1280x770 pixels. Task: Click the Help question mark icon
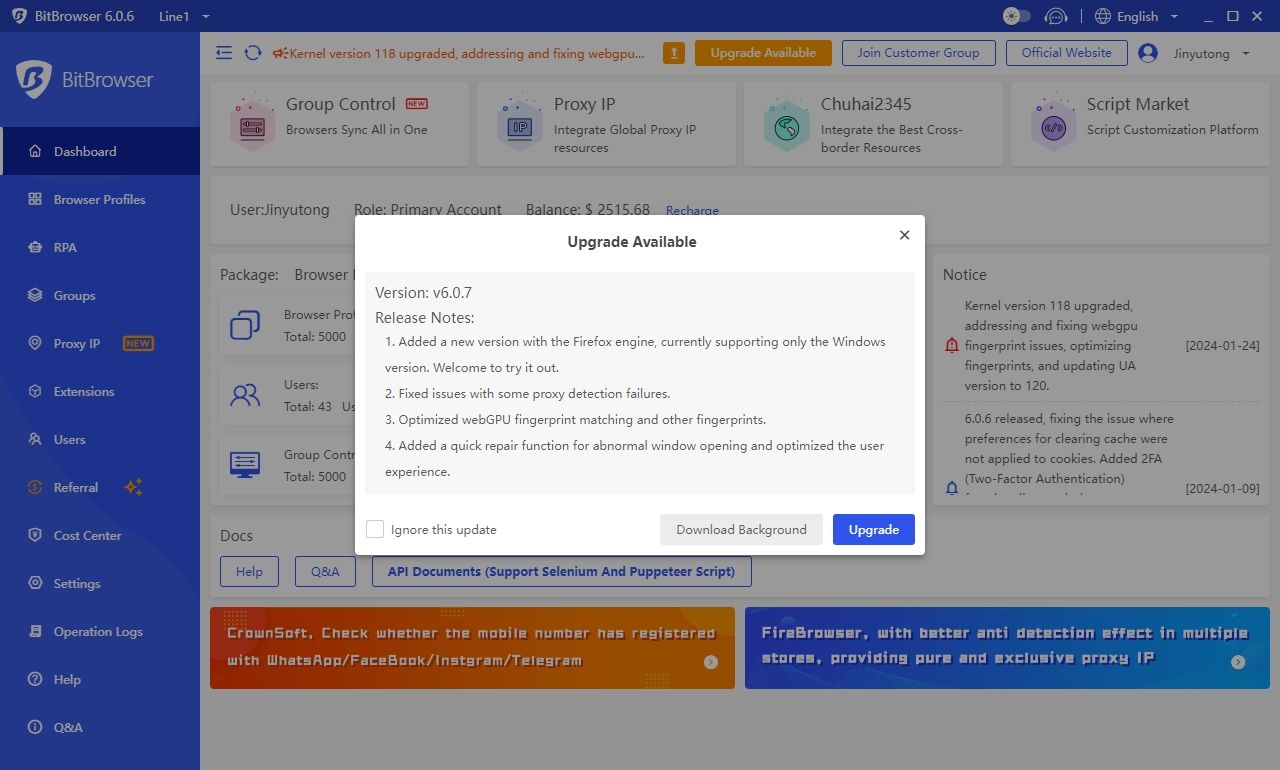pyautogui.click(x=35, y=679)
